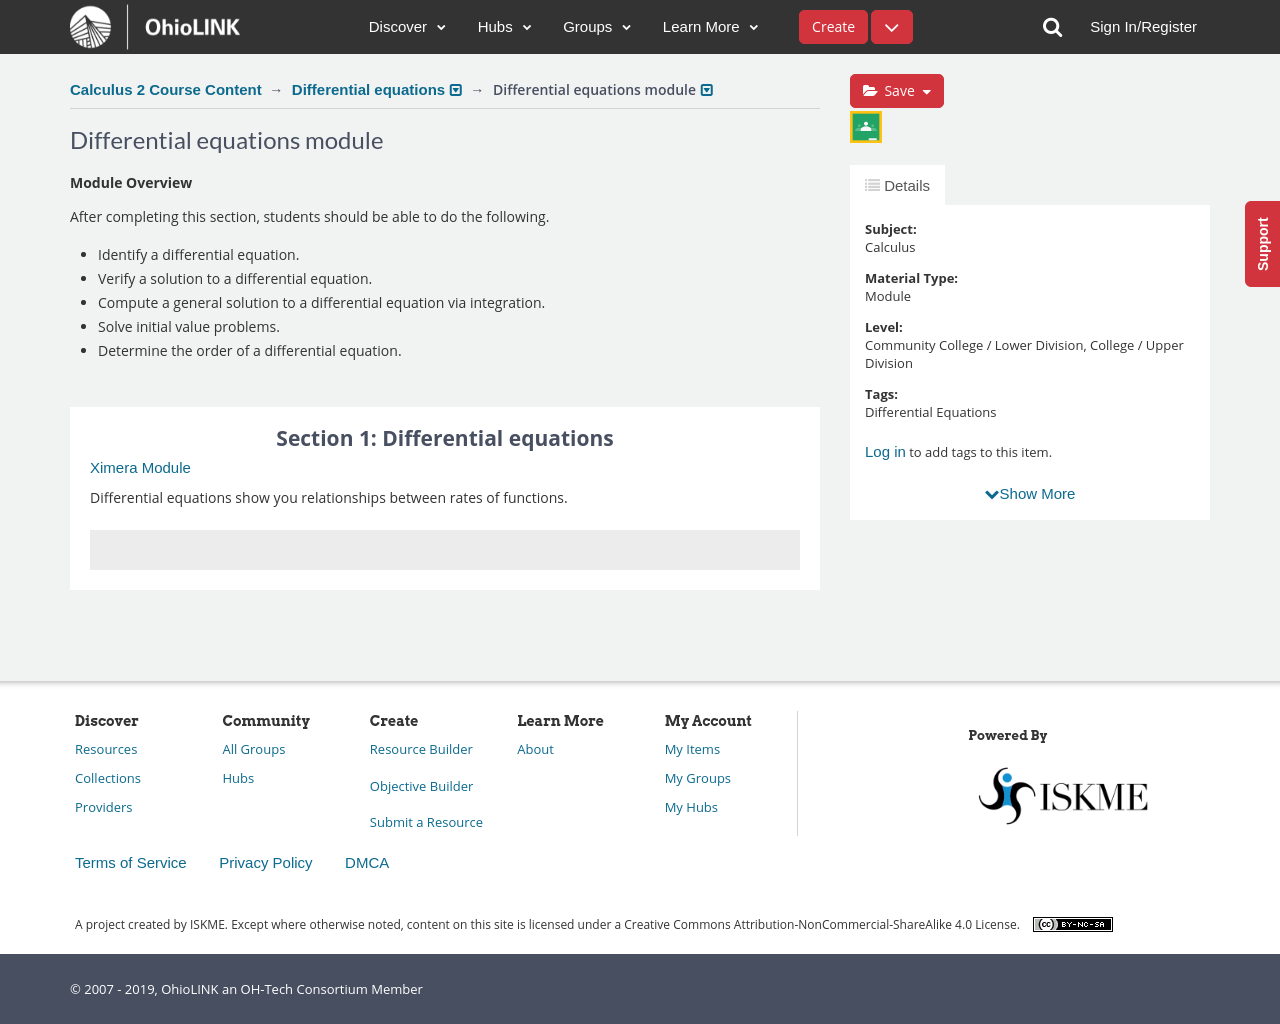This screenshot has height=1024, width=1280.
Task: Click the ISKME logo
Action: (x=1063, y=796)
